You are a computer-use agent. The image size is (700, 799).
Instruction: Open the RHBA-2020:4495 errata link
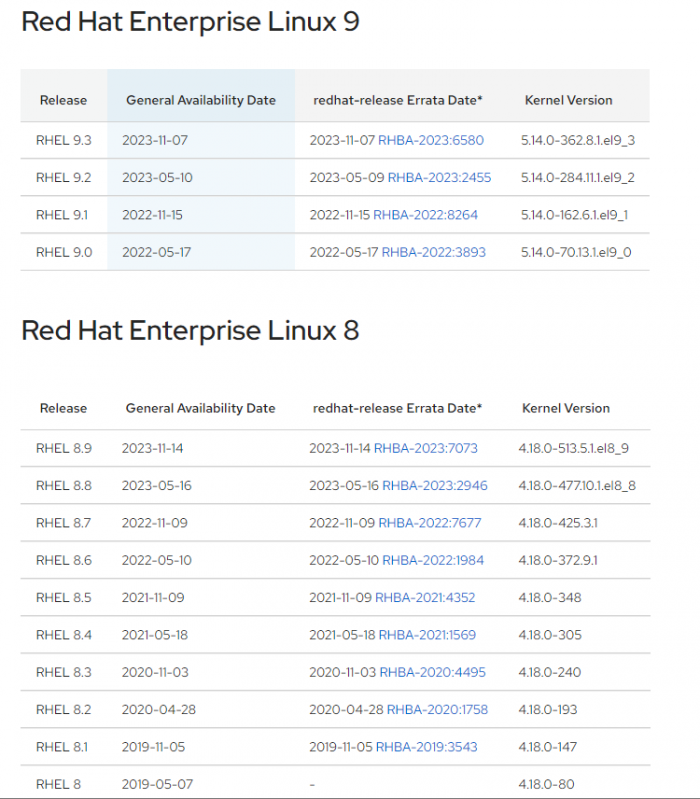pyautogui.click(x=433, y=672)
